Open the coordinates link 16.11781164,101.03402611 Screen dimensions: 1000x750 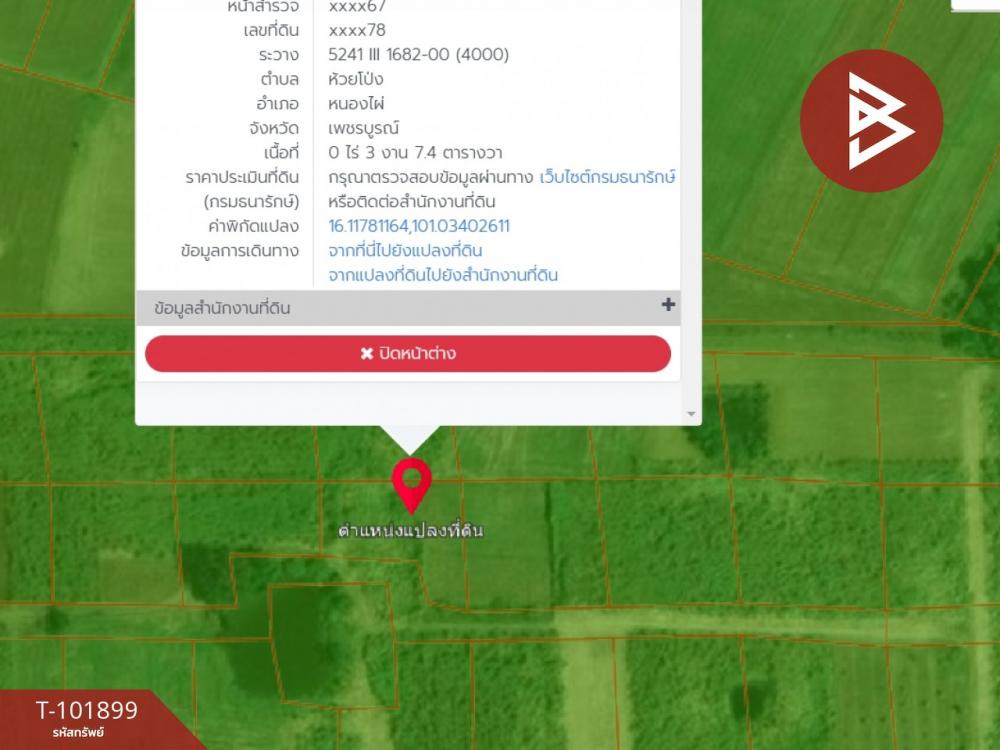pyautogui.click(x=418, y=226)
